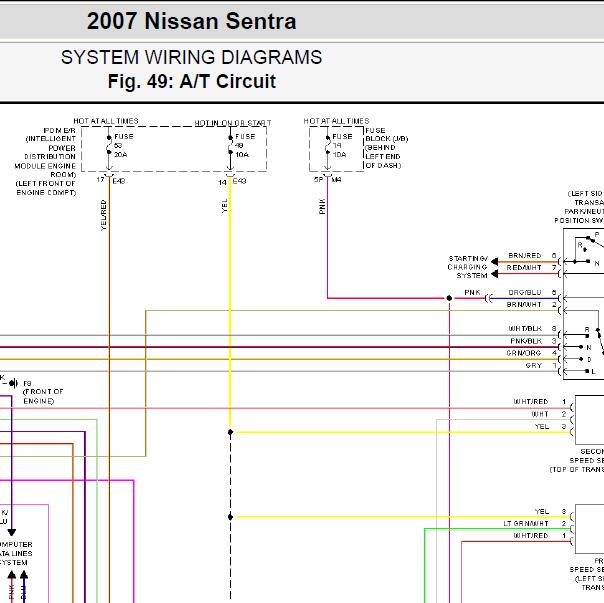Image resolution: width=604 pixels, height=603 pixels.
Task: Click the arrowhead on the BRN/RED wire
Action: coord(495,262)
